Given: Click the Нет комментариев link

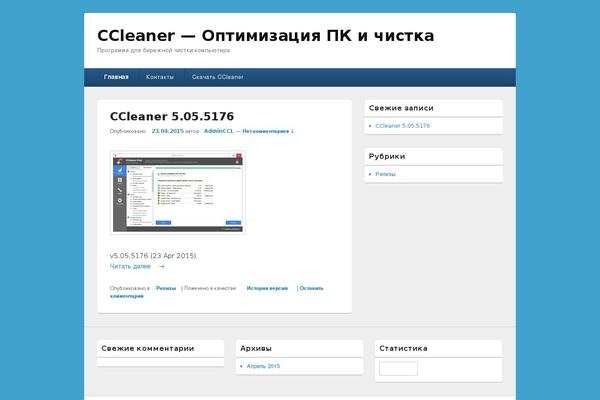Looking at the screenshot, I should click(268, 131).
